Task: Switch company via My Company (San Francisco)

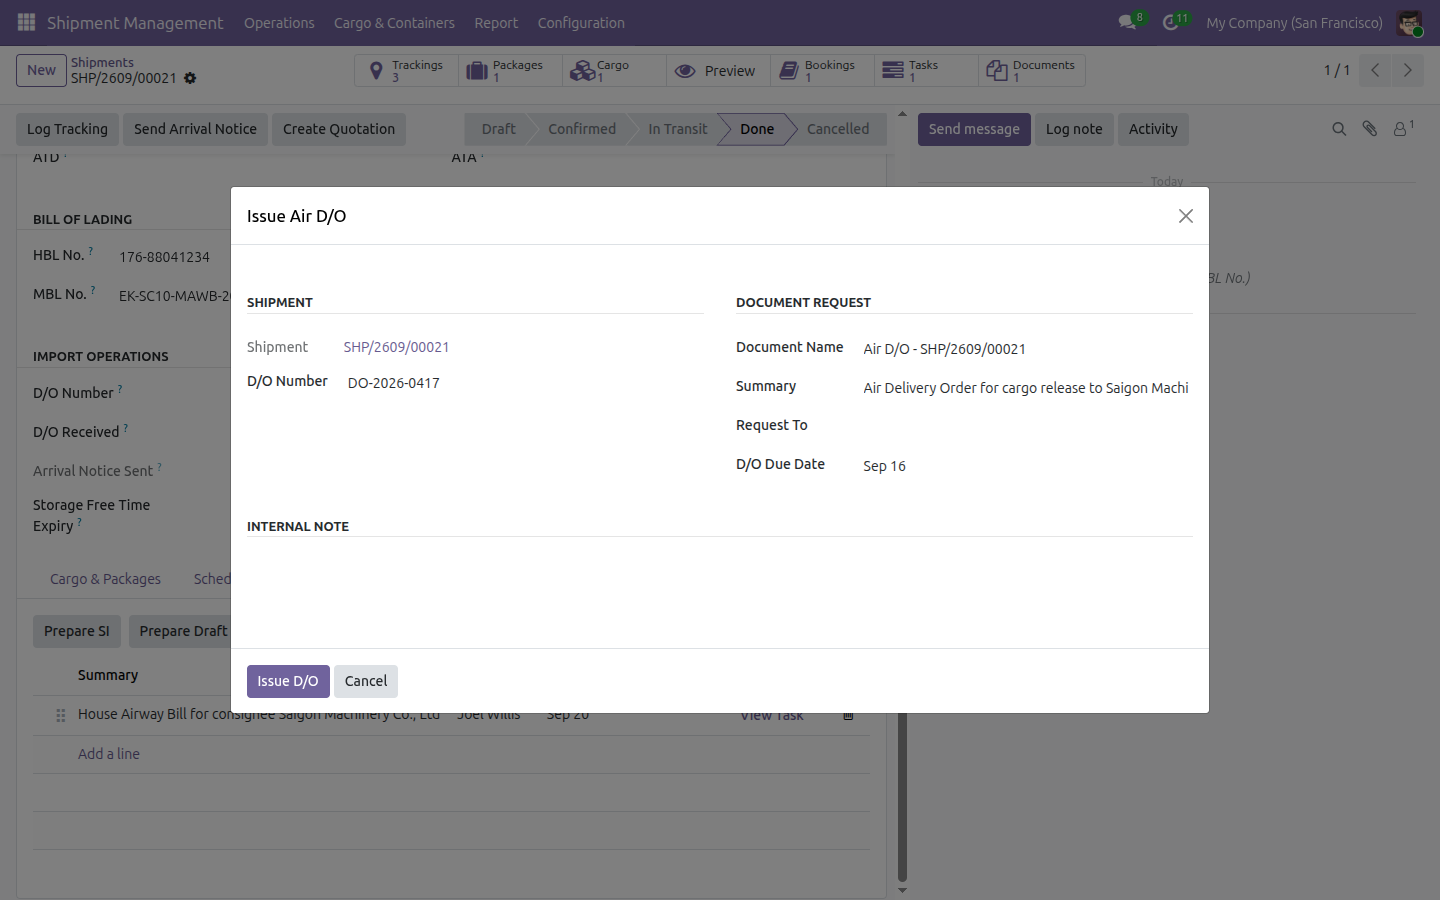Action: pos(1294,23)
